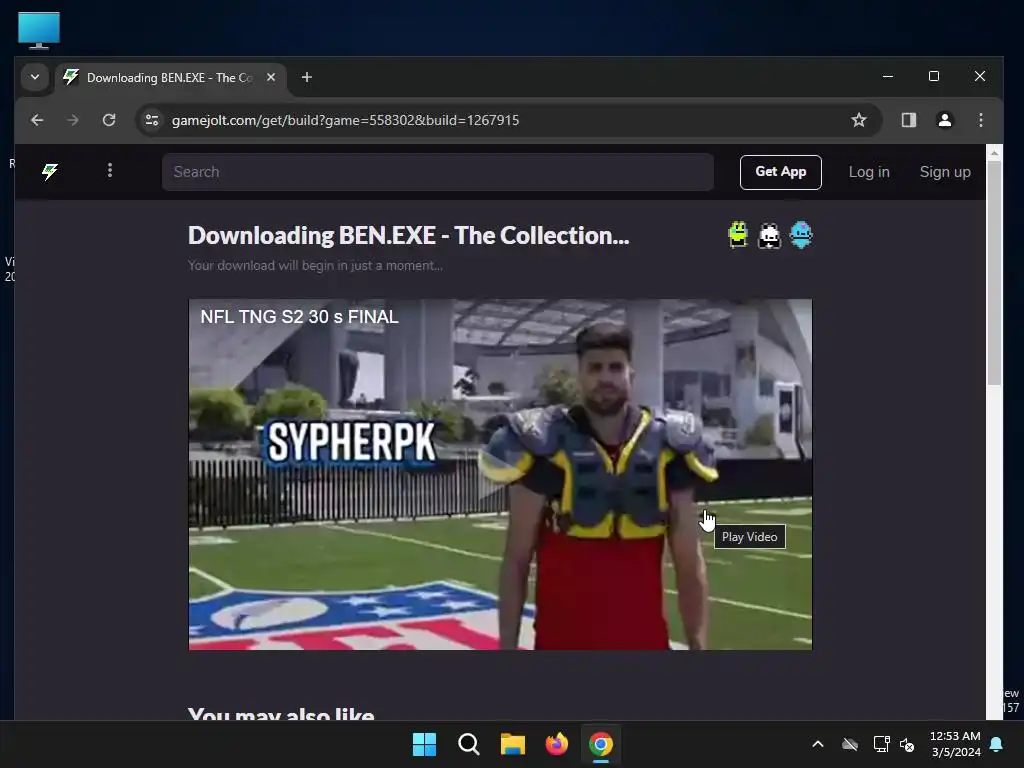Focus the Game Jolt Search field
Screen dimensions: 1024x768
(438, 172)
